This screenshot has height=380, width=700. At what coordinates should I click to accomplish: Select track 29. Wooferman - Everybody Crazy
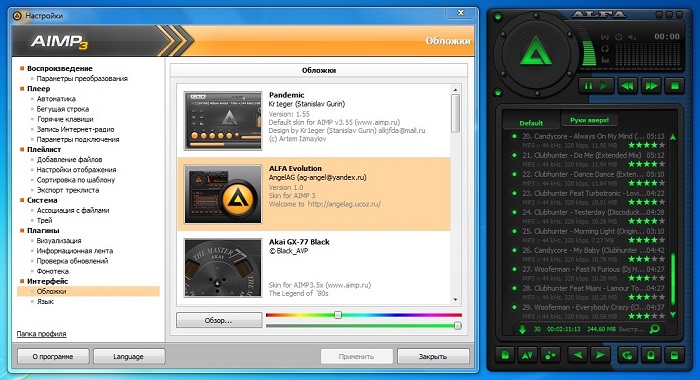click(x=589, y=311)
